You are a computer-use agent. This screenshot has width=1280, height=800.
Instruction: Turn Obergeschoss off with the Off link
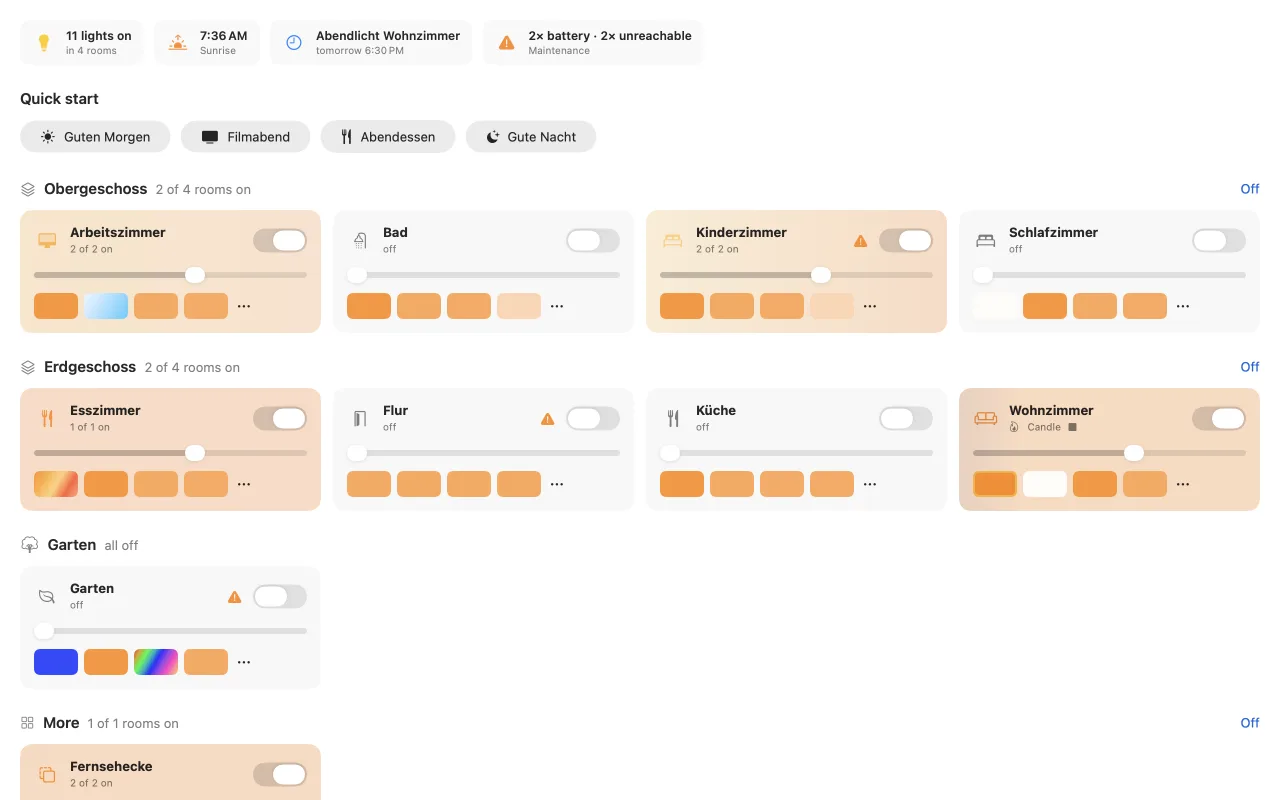(x=1250, y=189)
